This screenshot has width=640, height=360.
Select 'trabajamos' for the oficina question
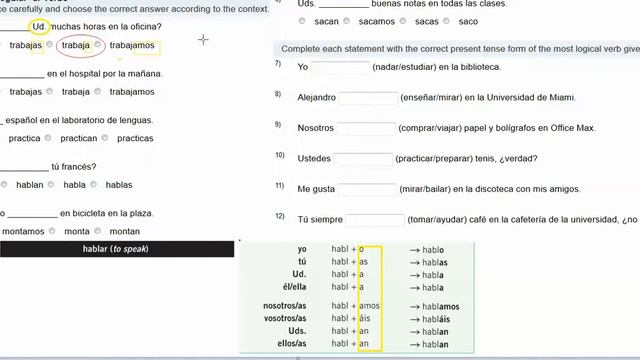[x=98, y=44]
